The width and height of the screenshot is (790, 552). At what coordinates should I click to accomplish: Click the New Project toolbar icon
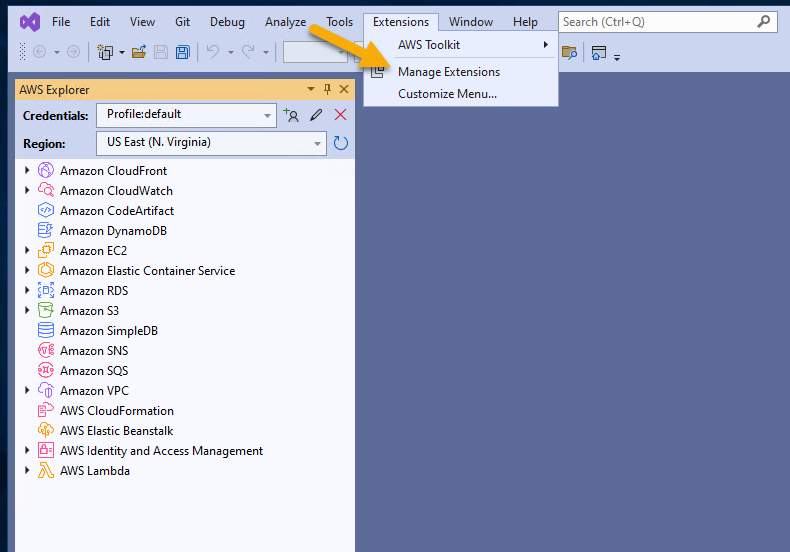pos(105,52)
